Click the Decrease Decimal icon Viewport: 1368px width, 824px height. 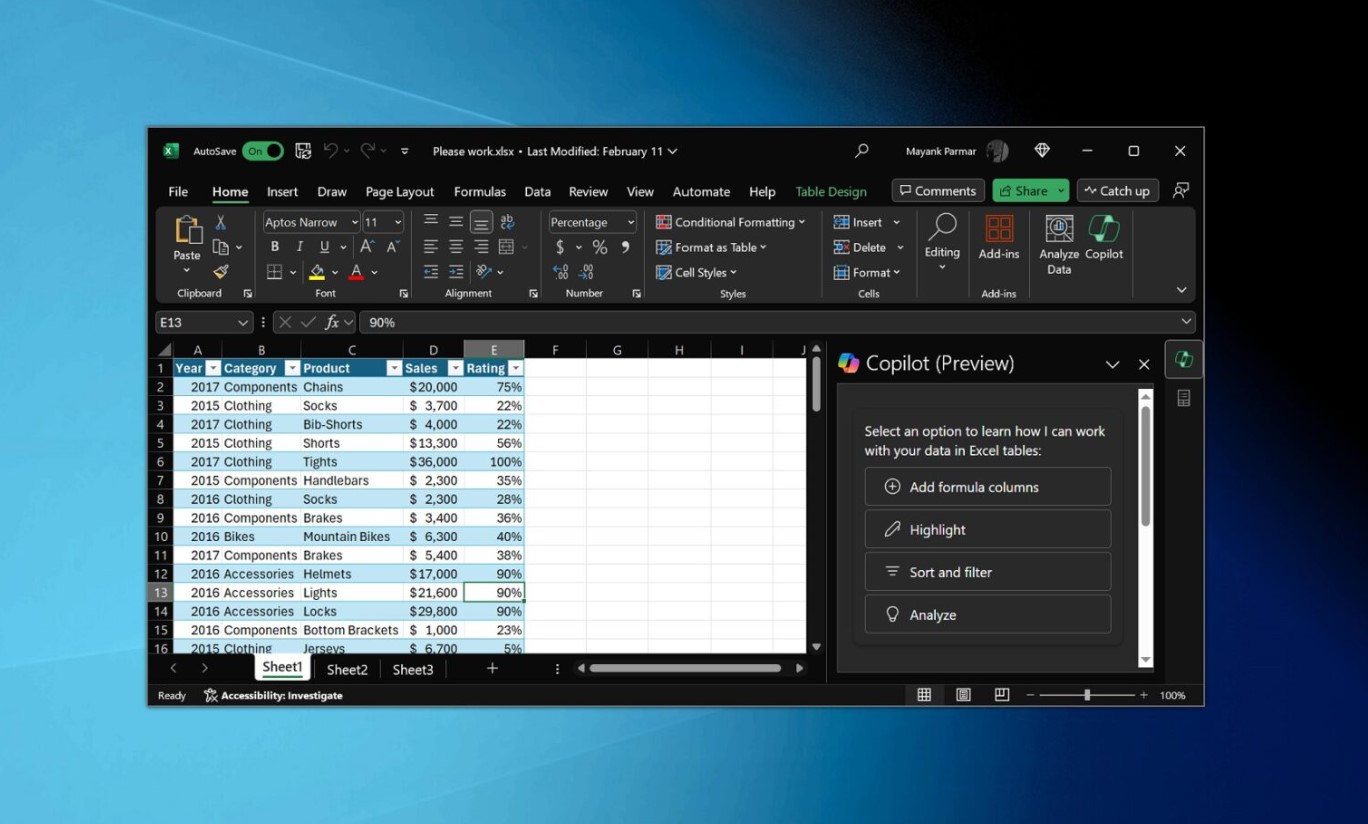click(586, 272)
